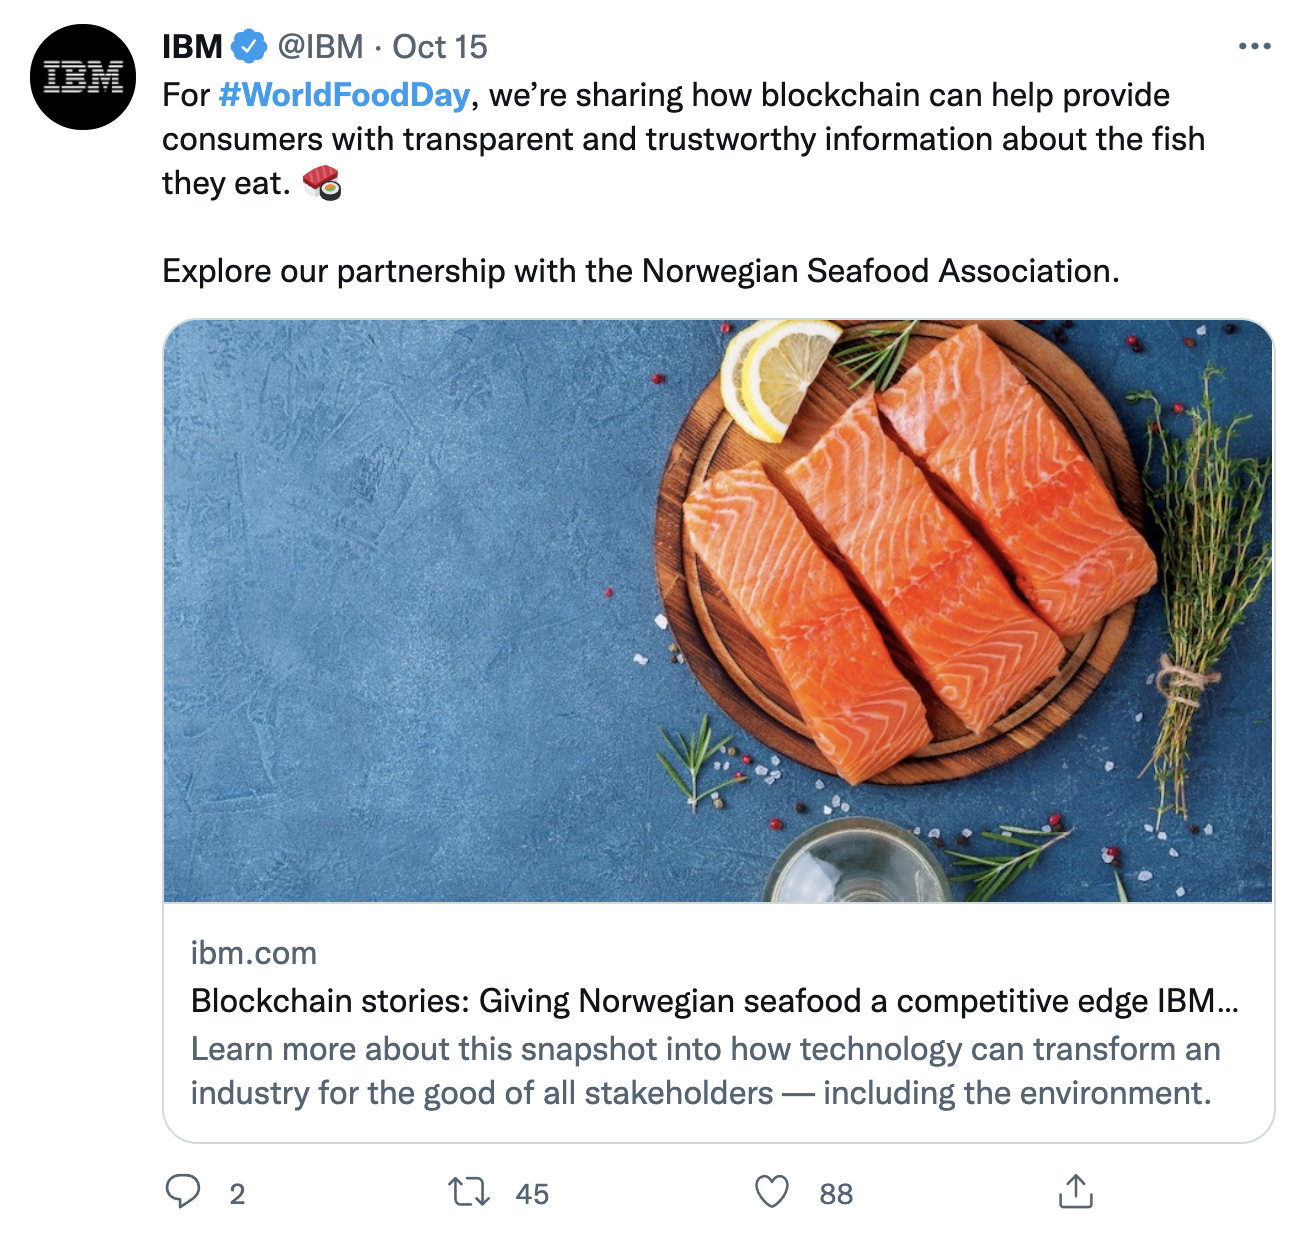Open the three-dot more options menu
This screenshot has height=1236, width=1308.
point(1254,46)
